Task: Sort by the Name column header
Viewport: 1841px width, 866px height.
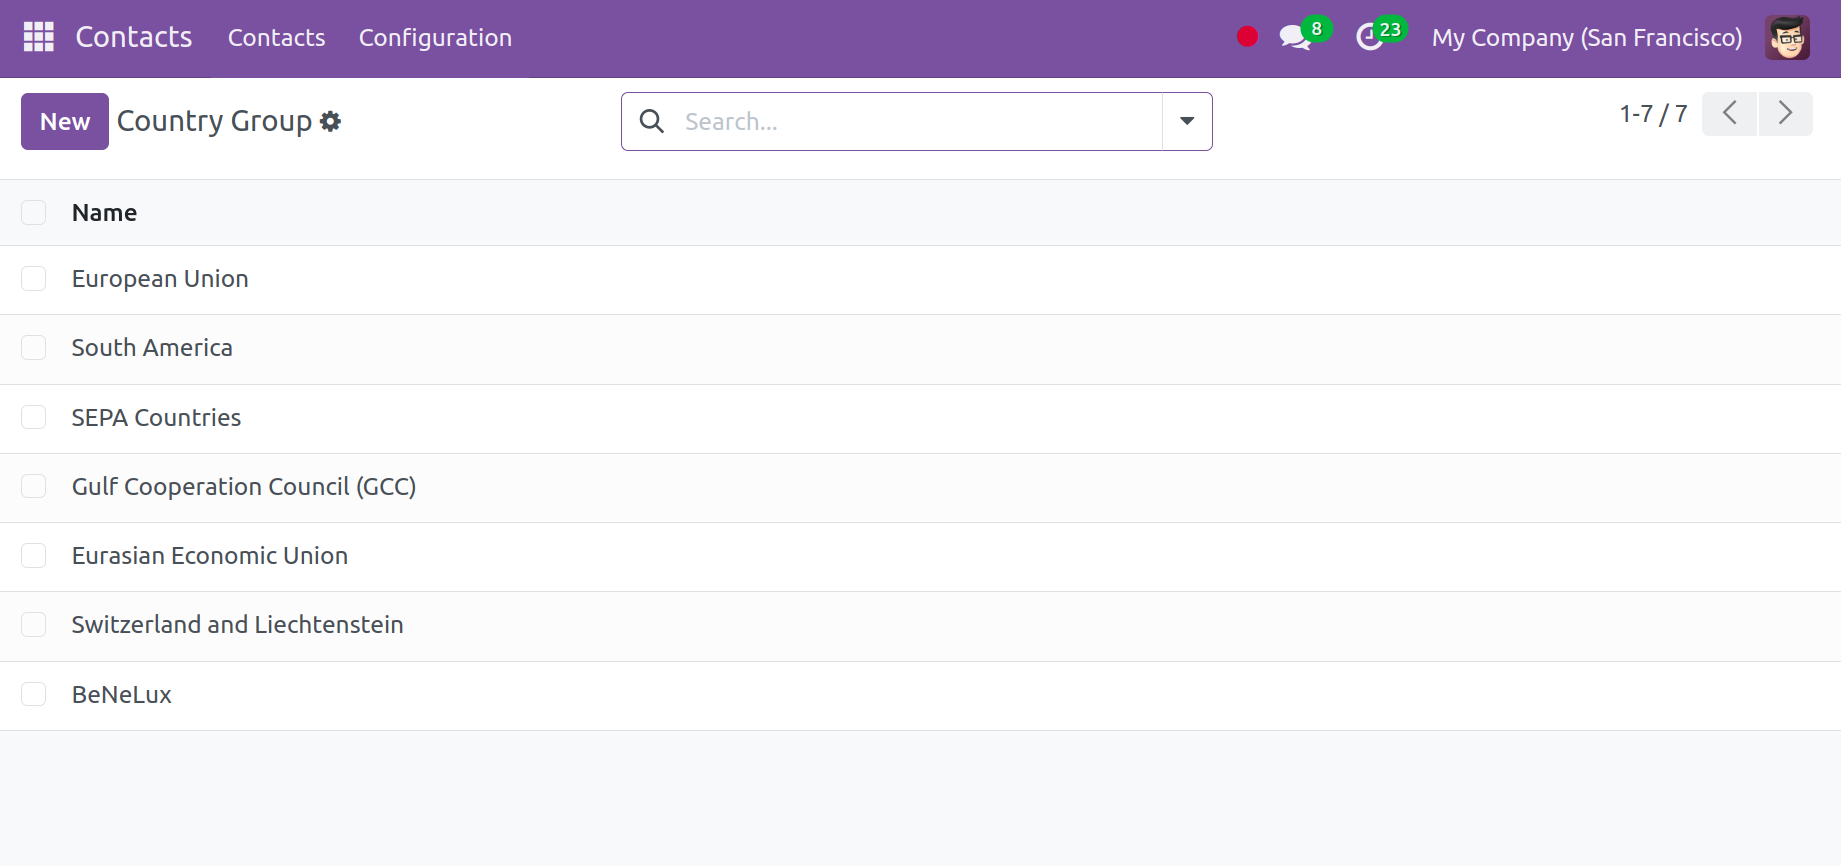Action: coord(104,213)
